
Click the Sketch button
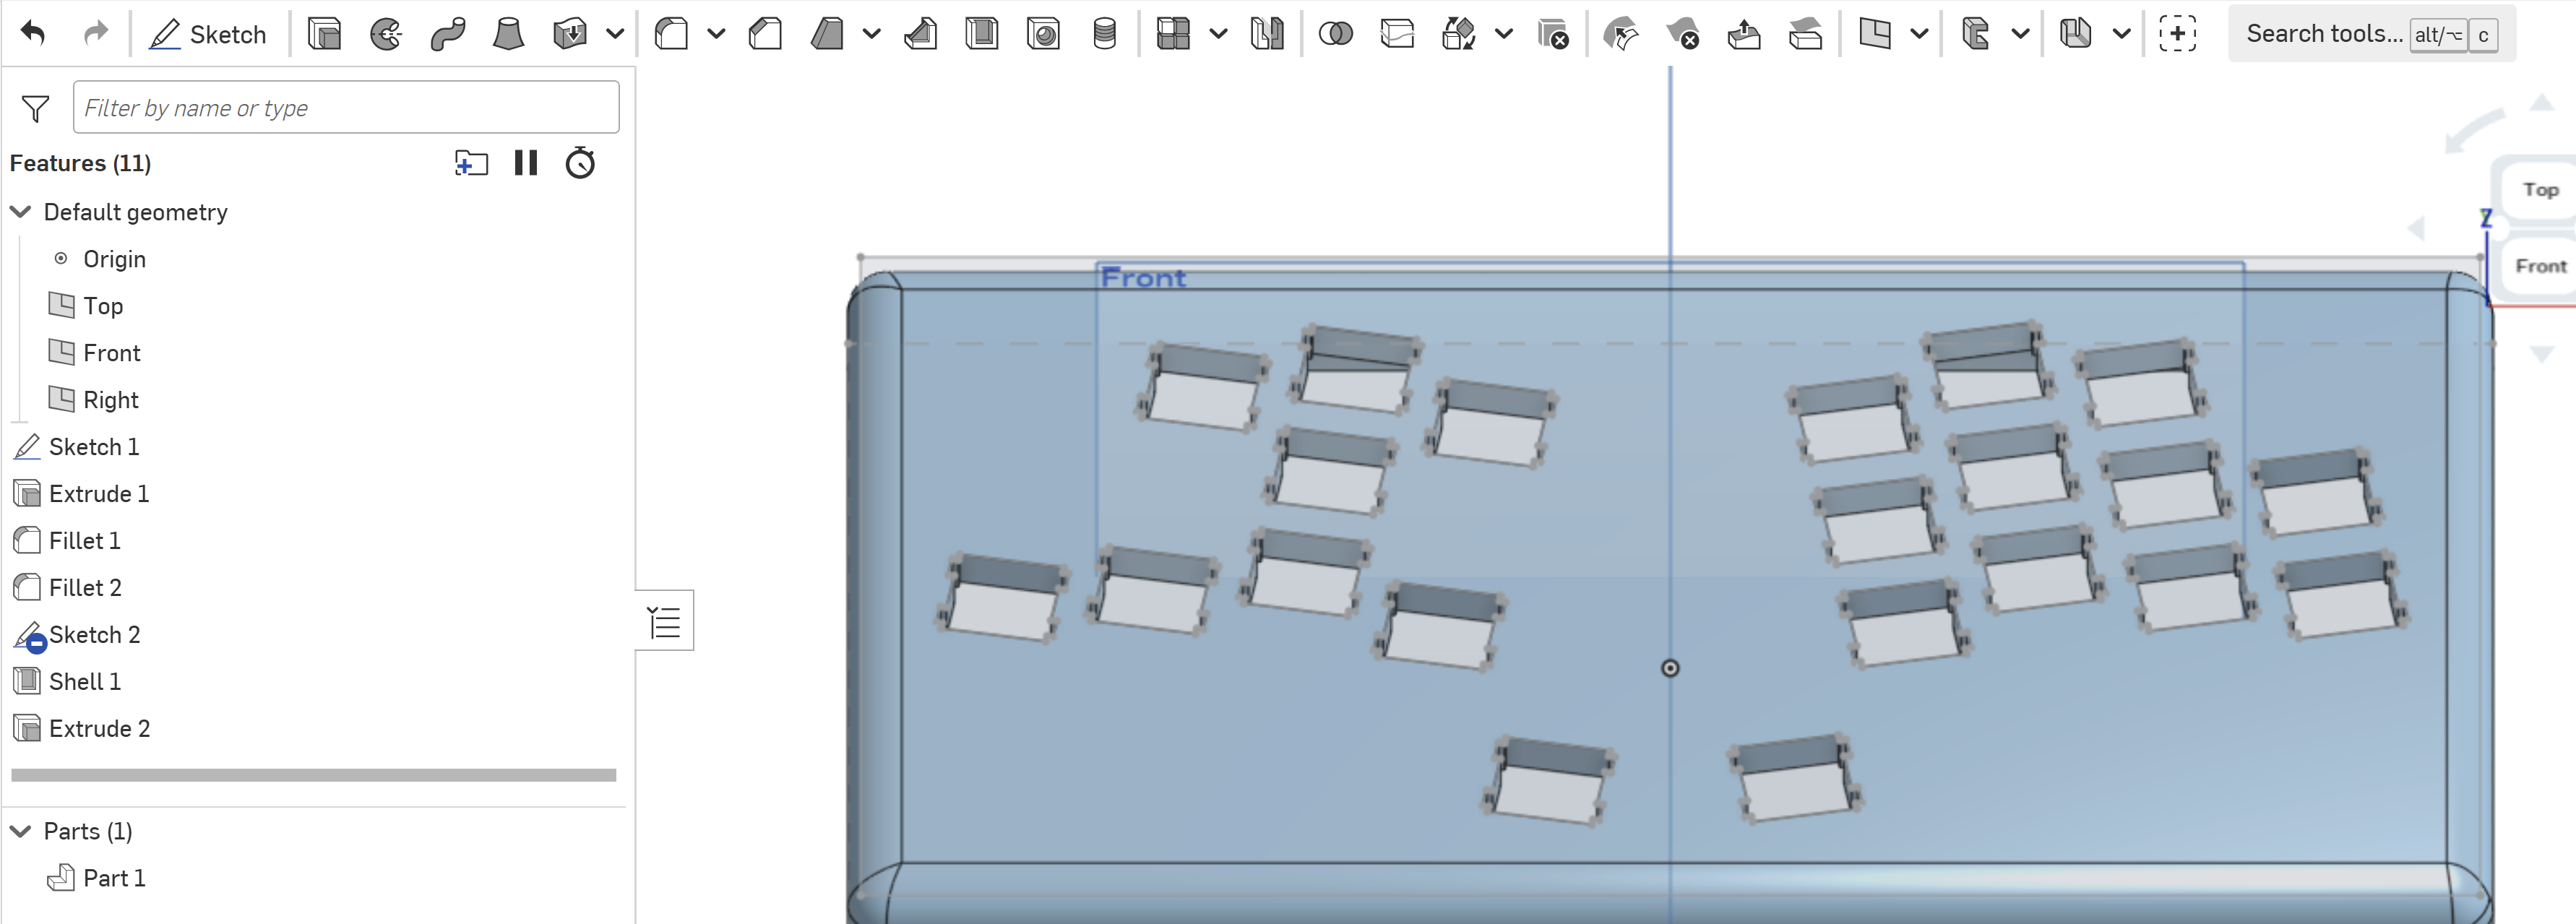coord(210,33)
